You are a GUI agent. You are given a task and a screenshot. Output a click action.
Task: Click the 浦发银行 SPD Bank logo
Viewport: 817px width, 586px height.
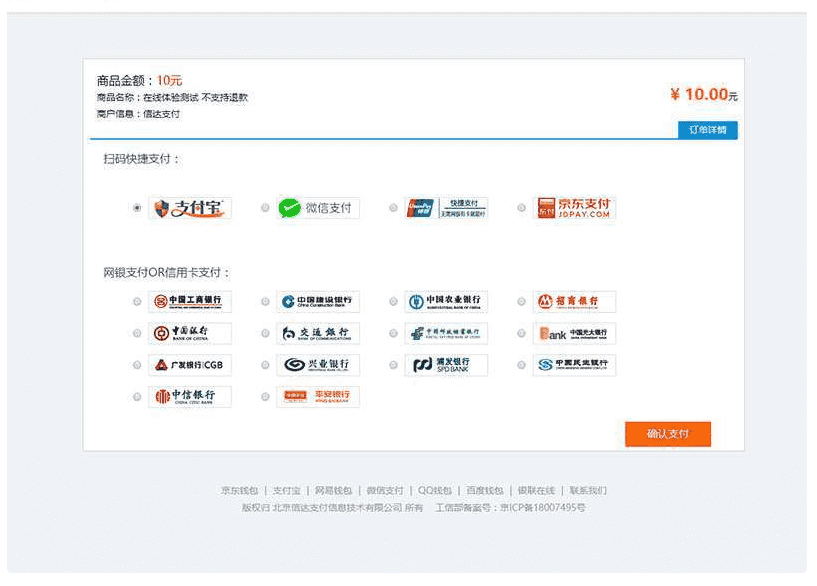pyautogui.click(x=446, y=365)
